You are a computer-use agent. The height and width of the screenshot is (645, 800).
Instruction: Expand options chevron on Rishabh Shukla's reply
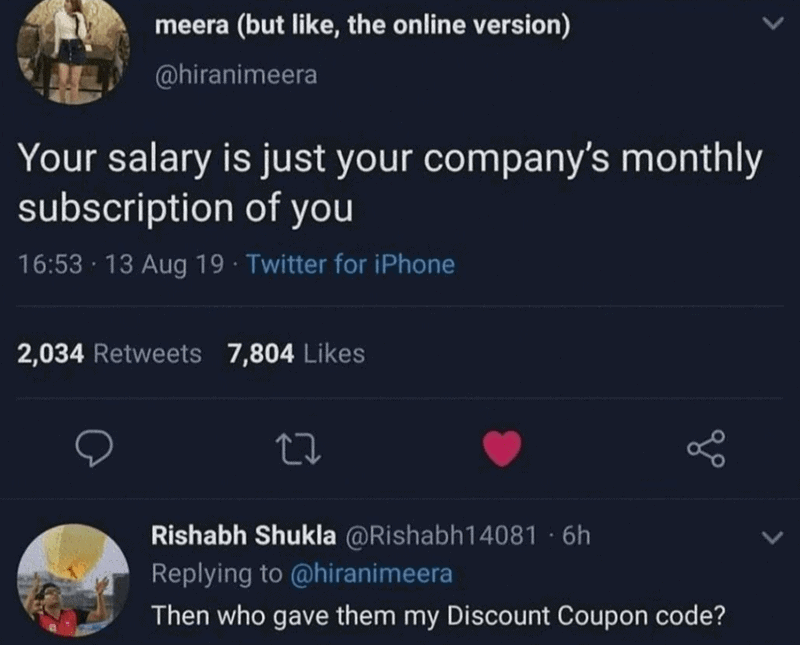[772, 537]
